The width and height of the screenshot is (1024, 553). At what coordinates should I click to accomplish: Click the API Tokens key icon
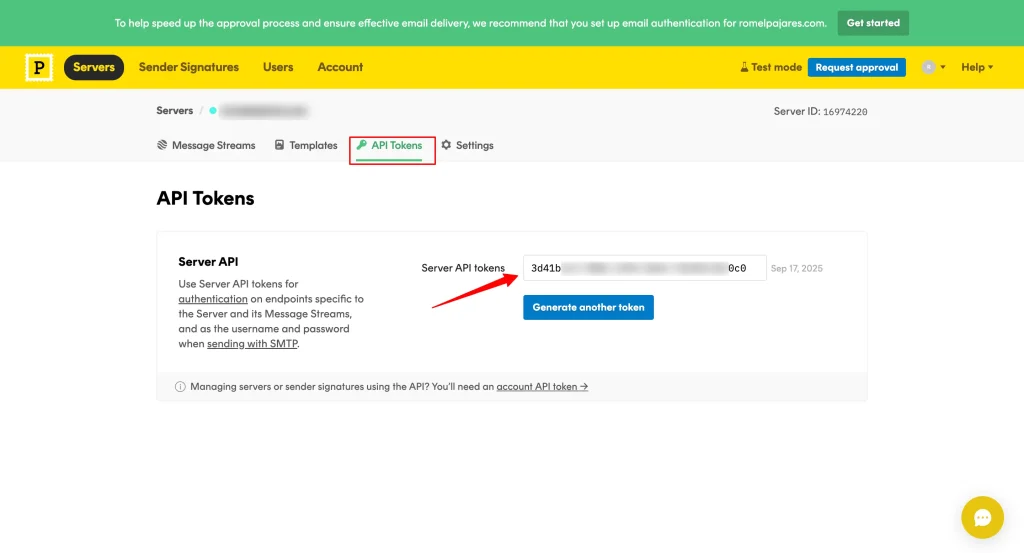click(x=362, y=145)
